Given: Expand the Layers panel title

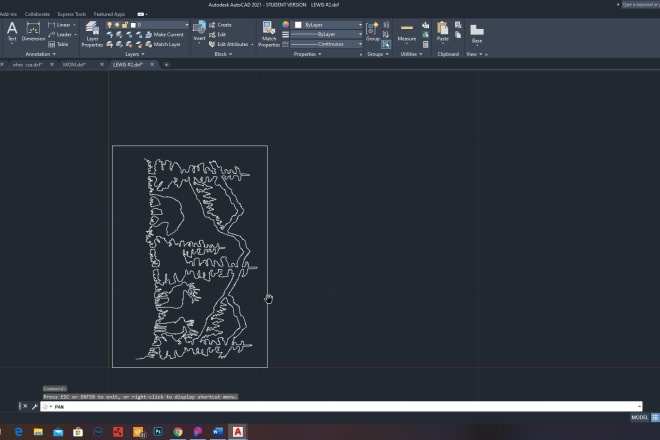Looking at the screenshot, I should 135,54.
